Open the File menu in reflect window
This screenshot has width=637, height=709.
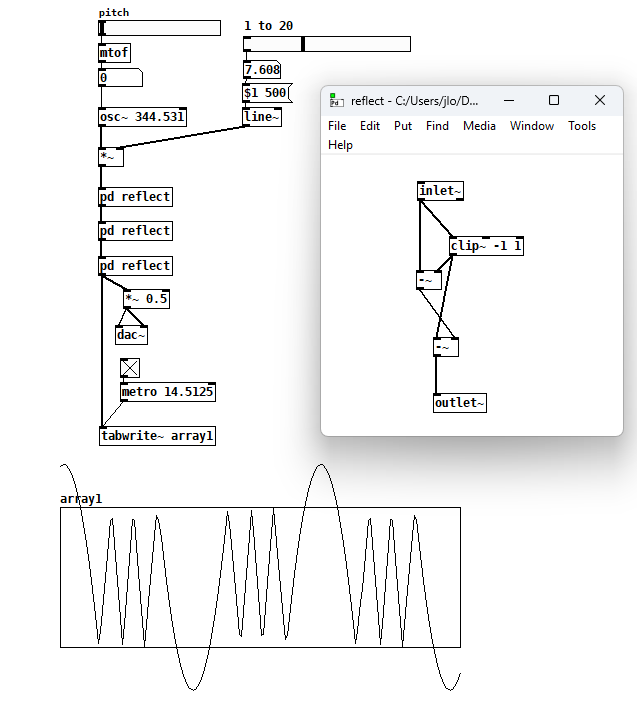point(337,126)
